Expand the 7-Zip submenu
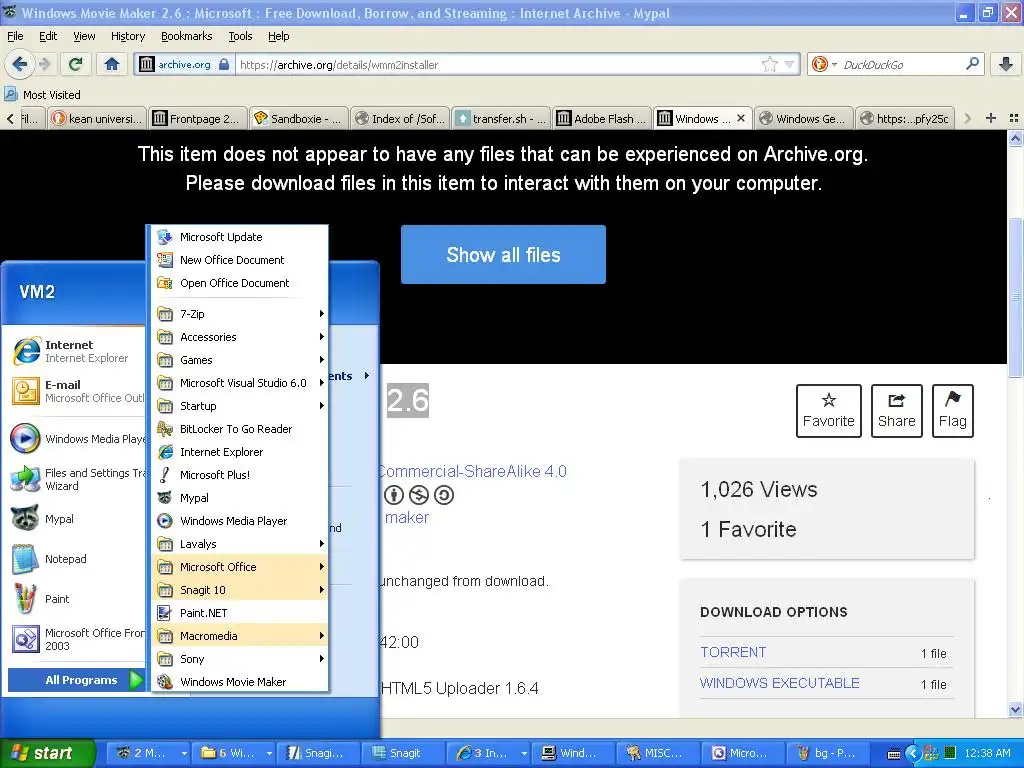Image resolution: width=1024 pixels, height=768 pixels. (240, 314)
